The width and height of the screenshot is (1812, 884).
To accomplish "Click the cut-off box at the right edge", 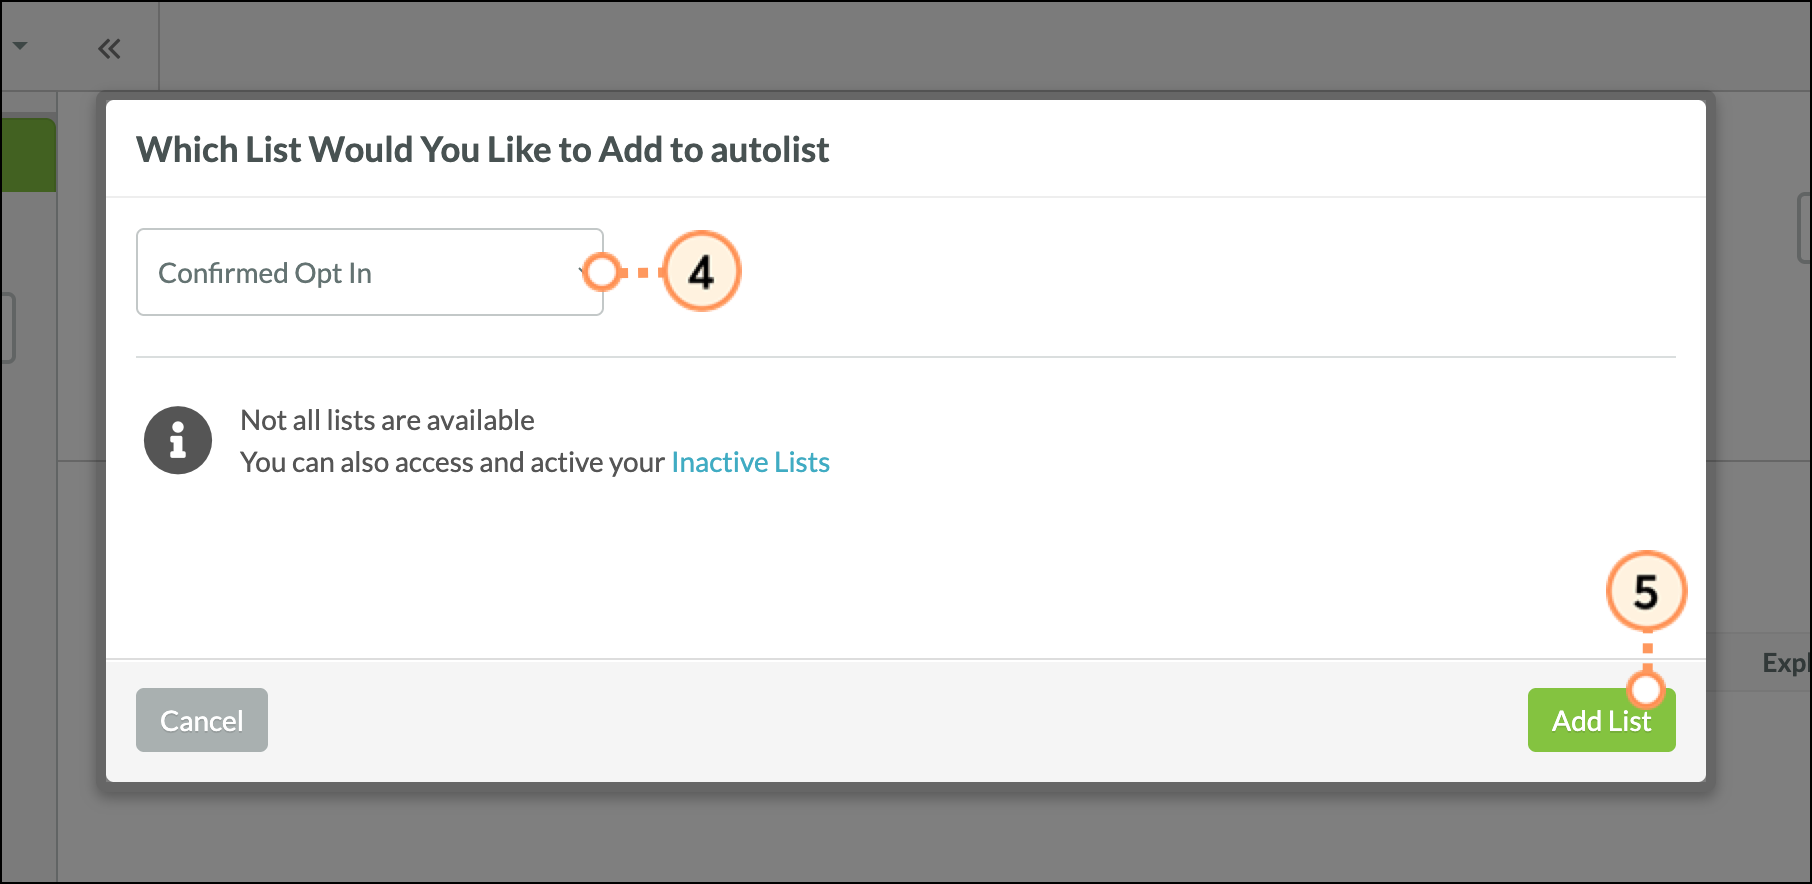I will 1803,228.
